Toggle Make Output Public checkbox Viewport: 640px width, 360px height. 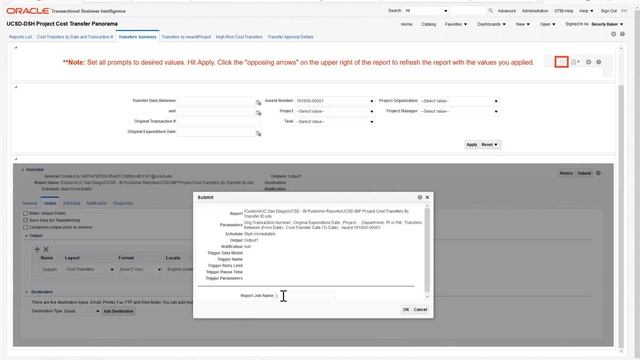click(x=25, y=213)
